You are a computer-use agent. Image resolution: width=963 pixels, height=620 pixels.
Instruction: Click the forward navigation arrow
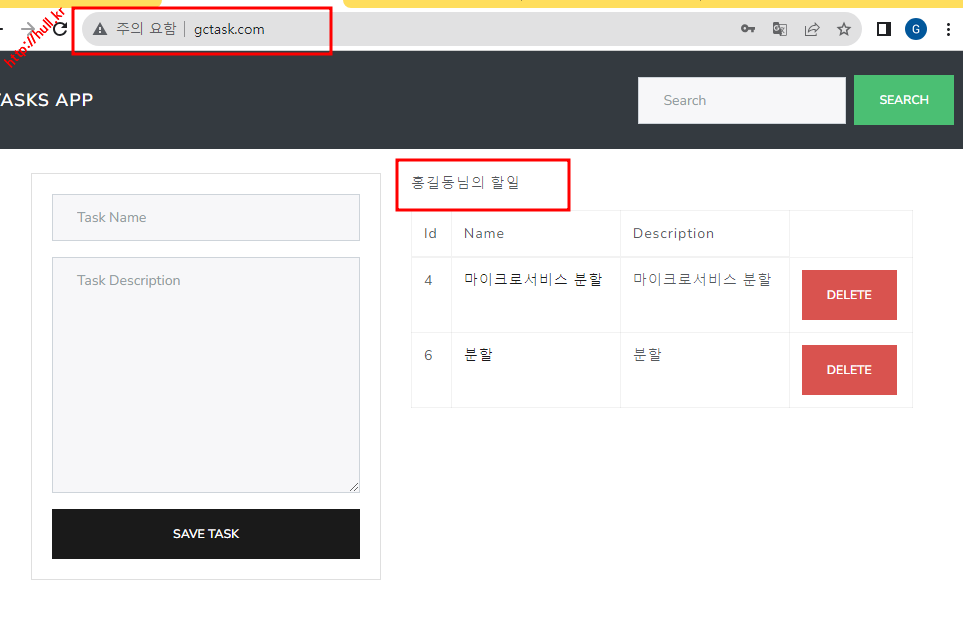tap(29, 29)
